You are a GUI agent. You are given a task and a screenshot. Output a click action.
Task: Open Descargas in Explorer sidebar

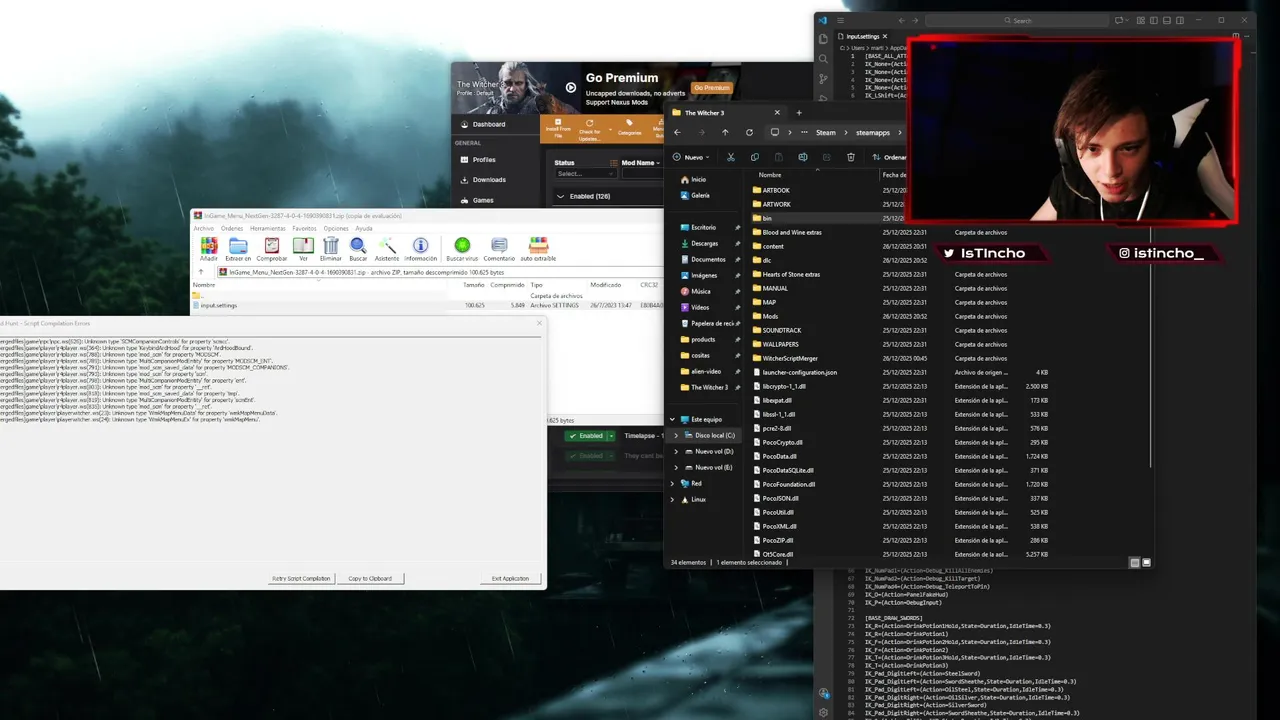point(705,243)
